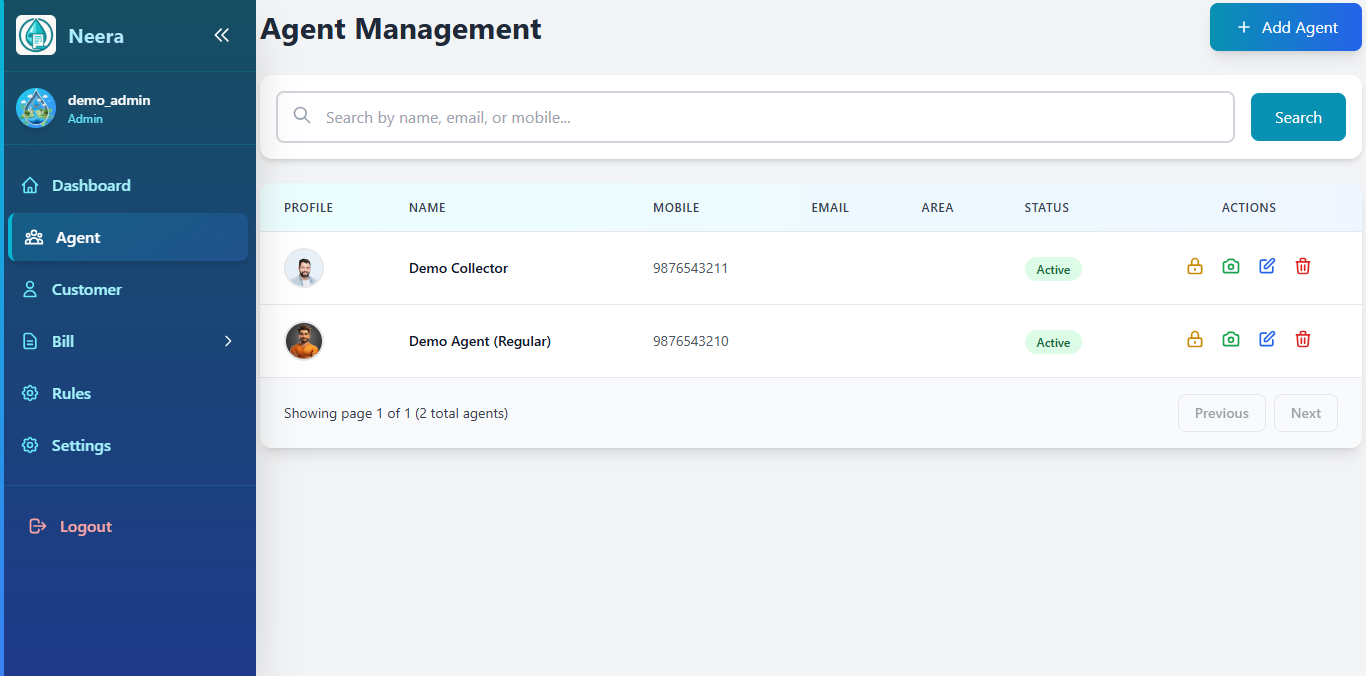This screenshot has height=676, width=1366.
Task: Click the lock icon for Demo Collector
Action: click(x=1195, y=266)
